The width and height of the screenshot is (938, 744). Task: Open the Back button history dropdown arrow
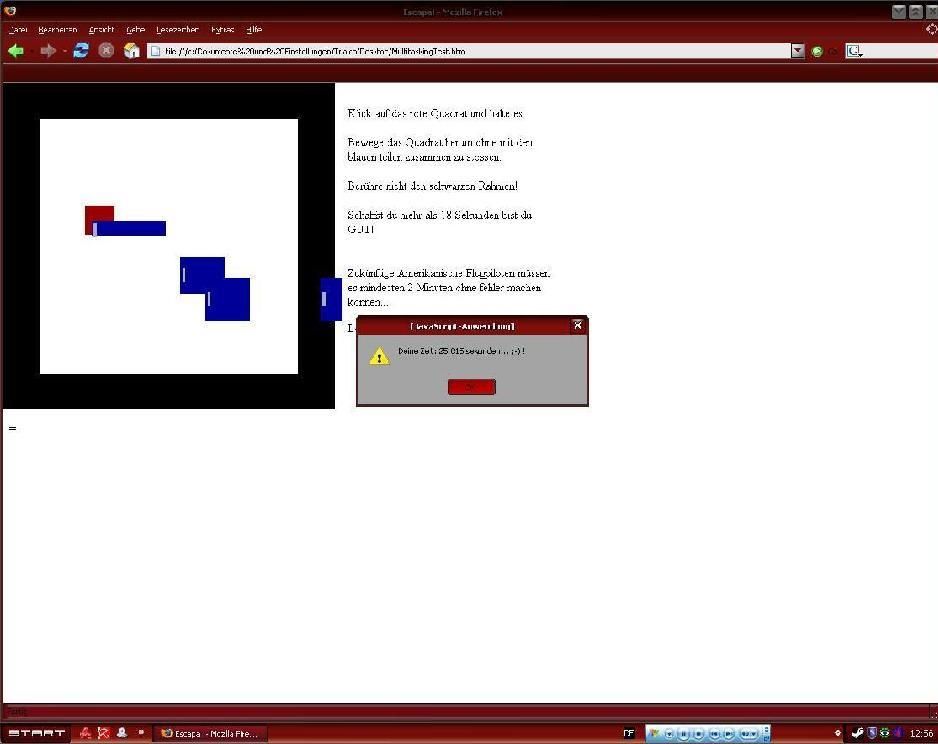click(31, 51)
